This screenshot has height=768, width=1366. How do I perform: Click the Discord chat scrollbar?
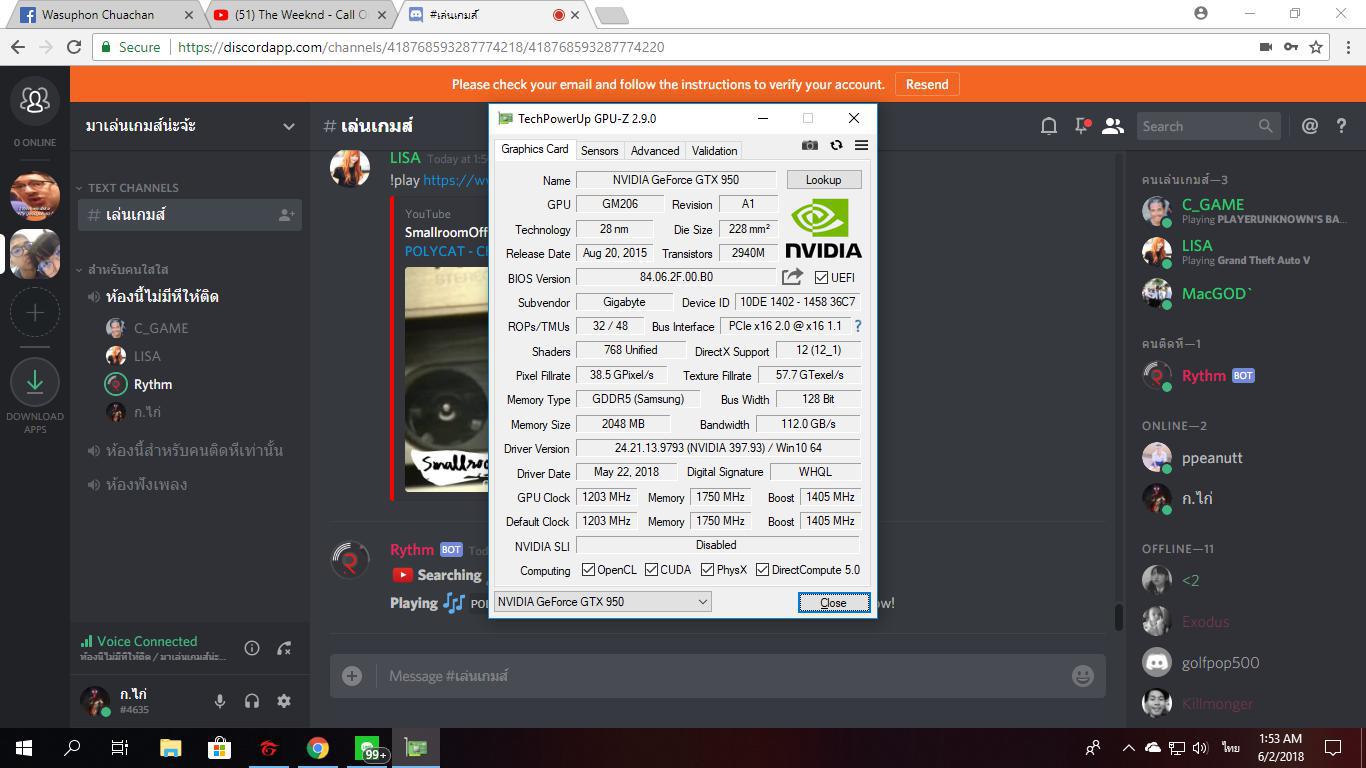click(1119, 617)
